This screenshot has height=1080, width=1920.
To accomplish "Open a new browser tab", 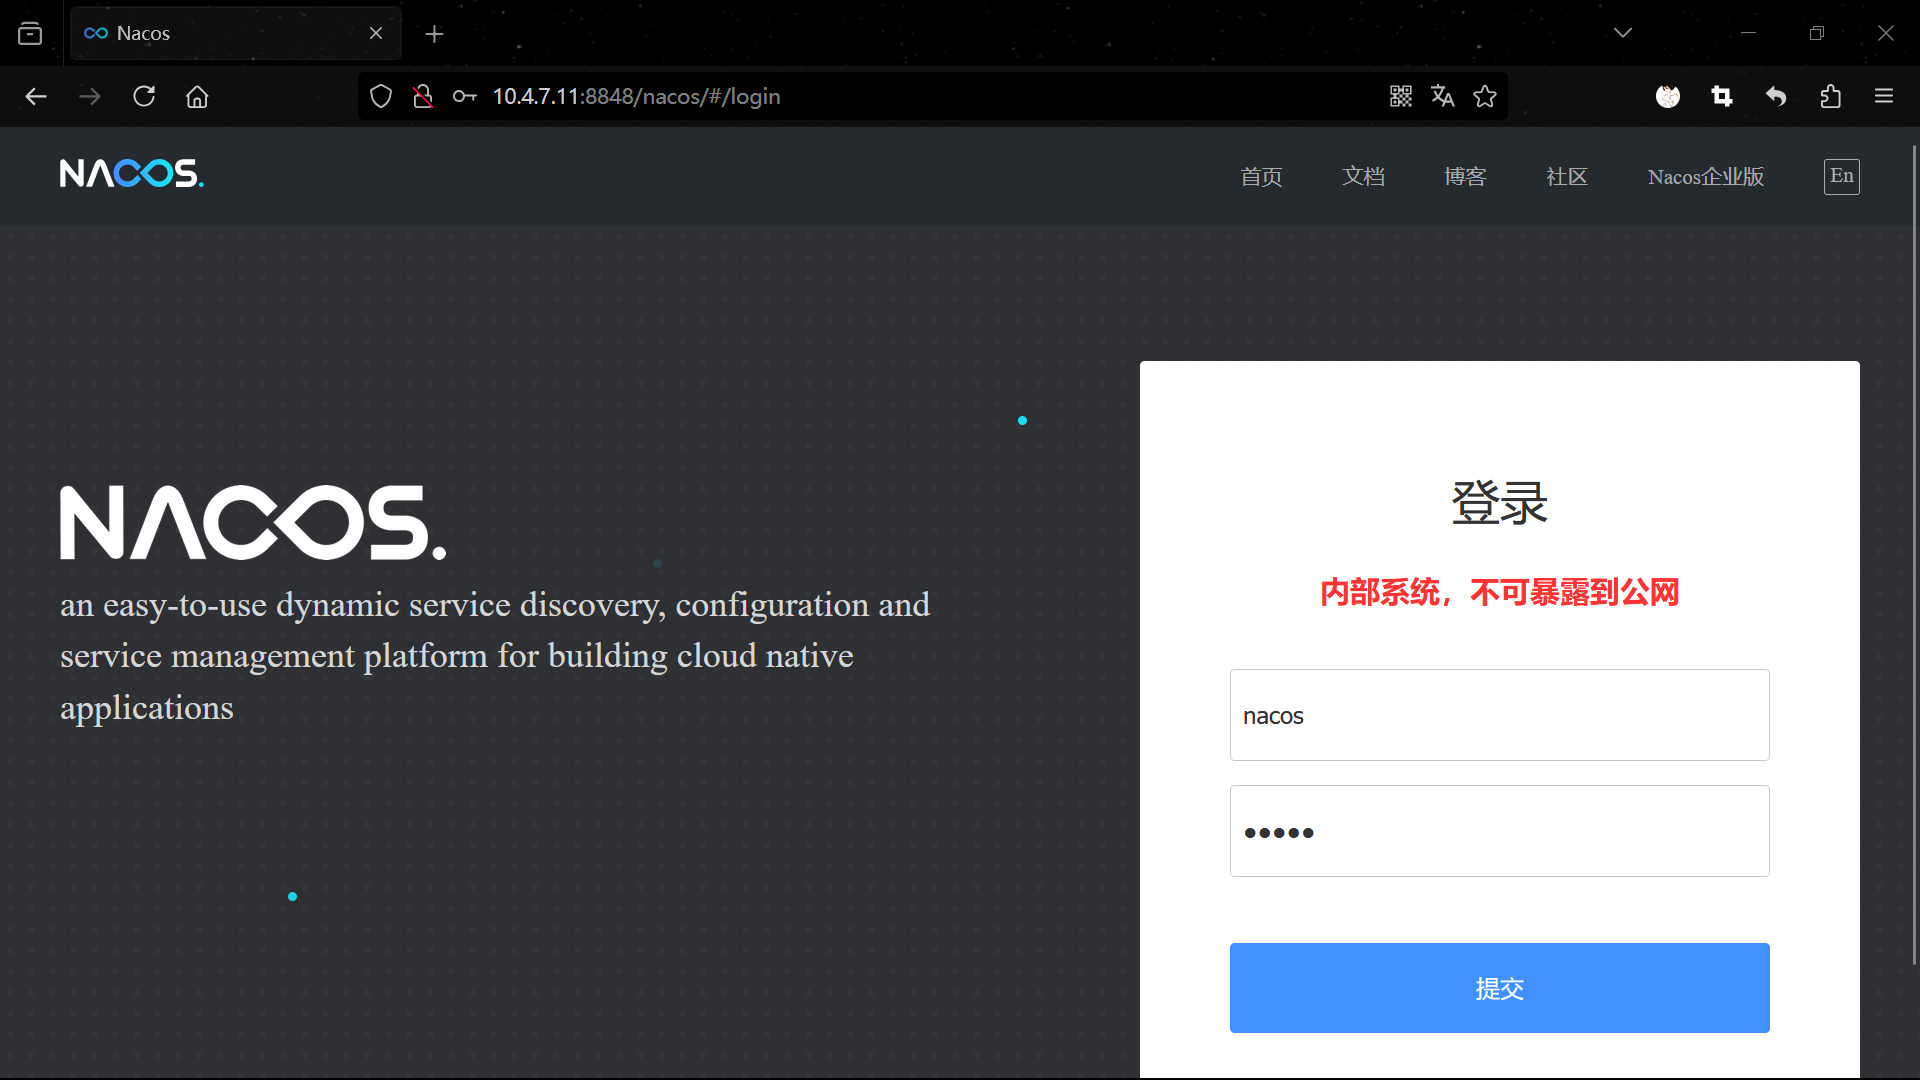I will [434, 34].
